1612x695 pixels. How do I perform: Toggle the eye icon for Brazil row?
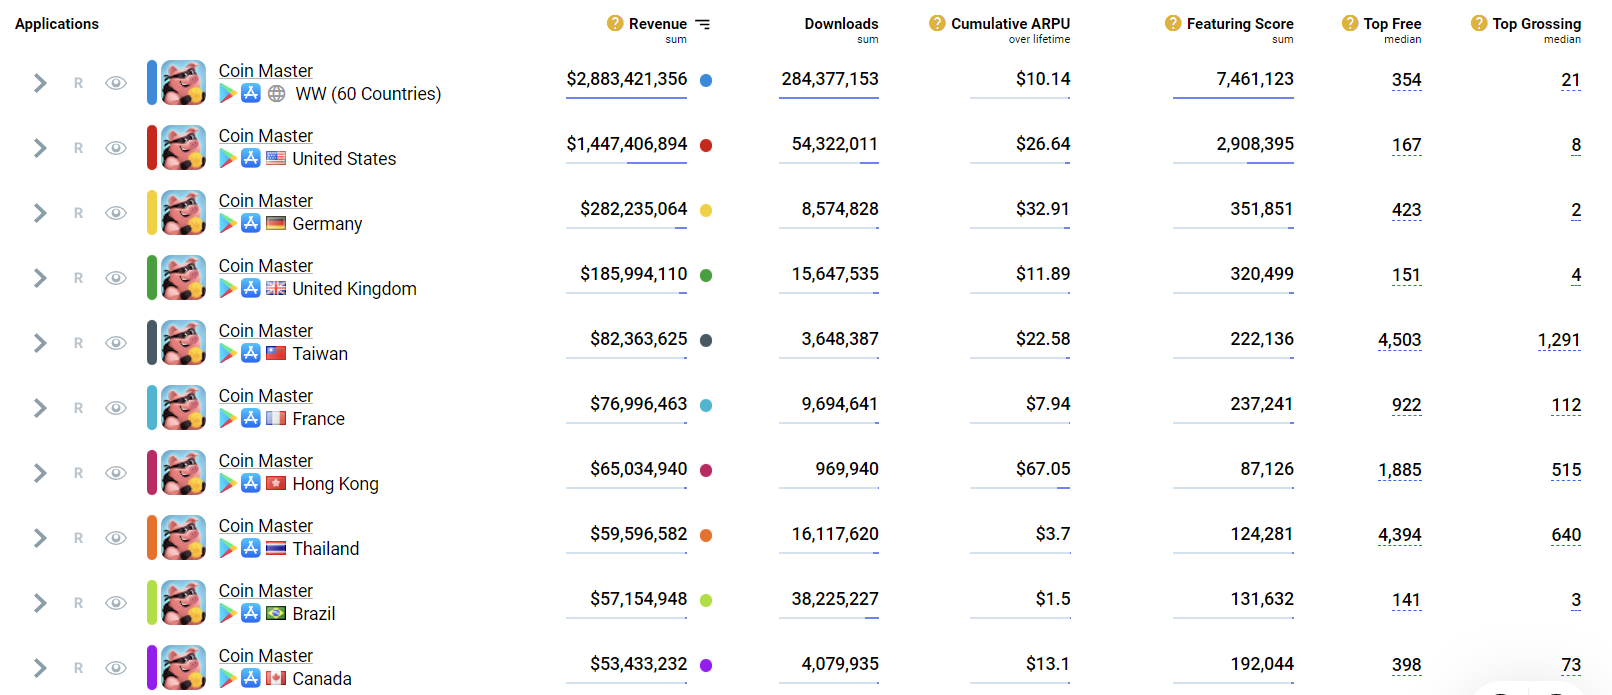(x=116, y=603)
